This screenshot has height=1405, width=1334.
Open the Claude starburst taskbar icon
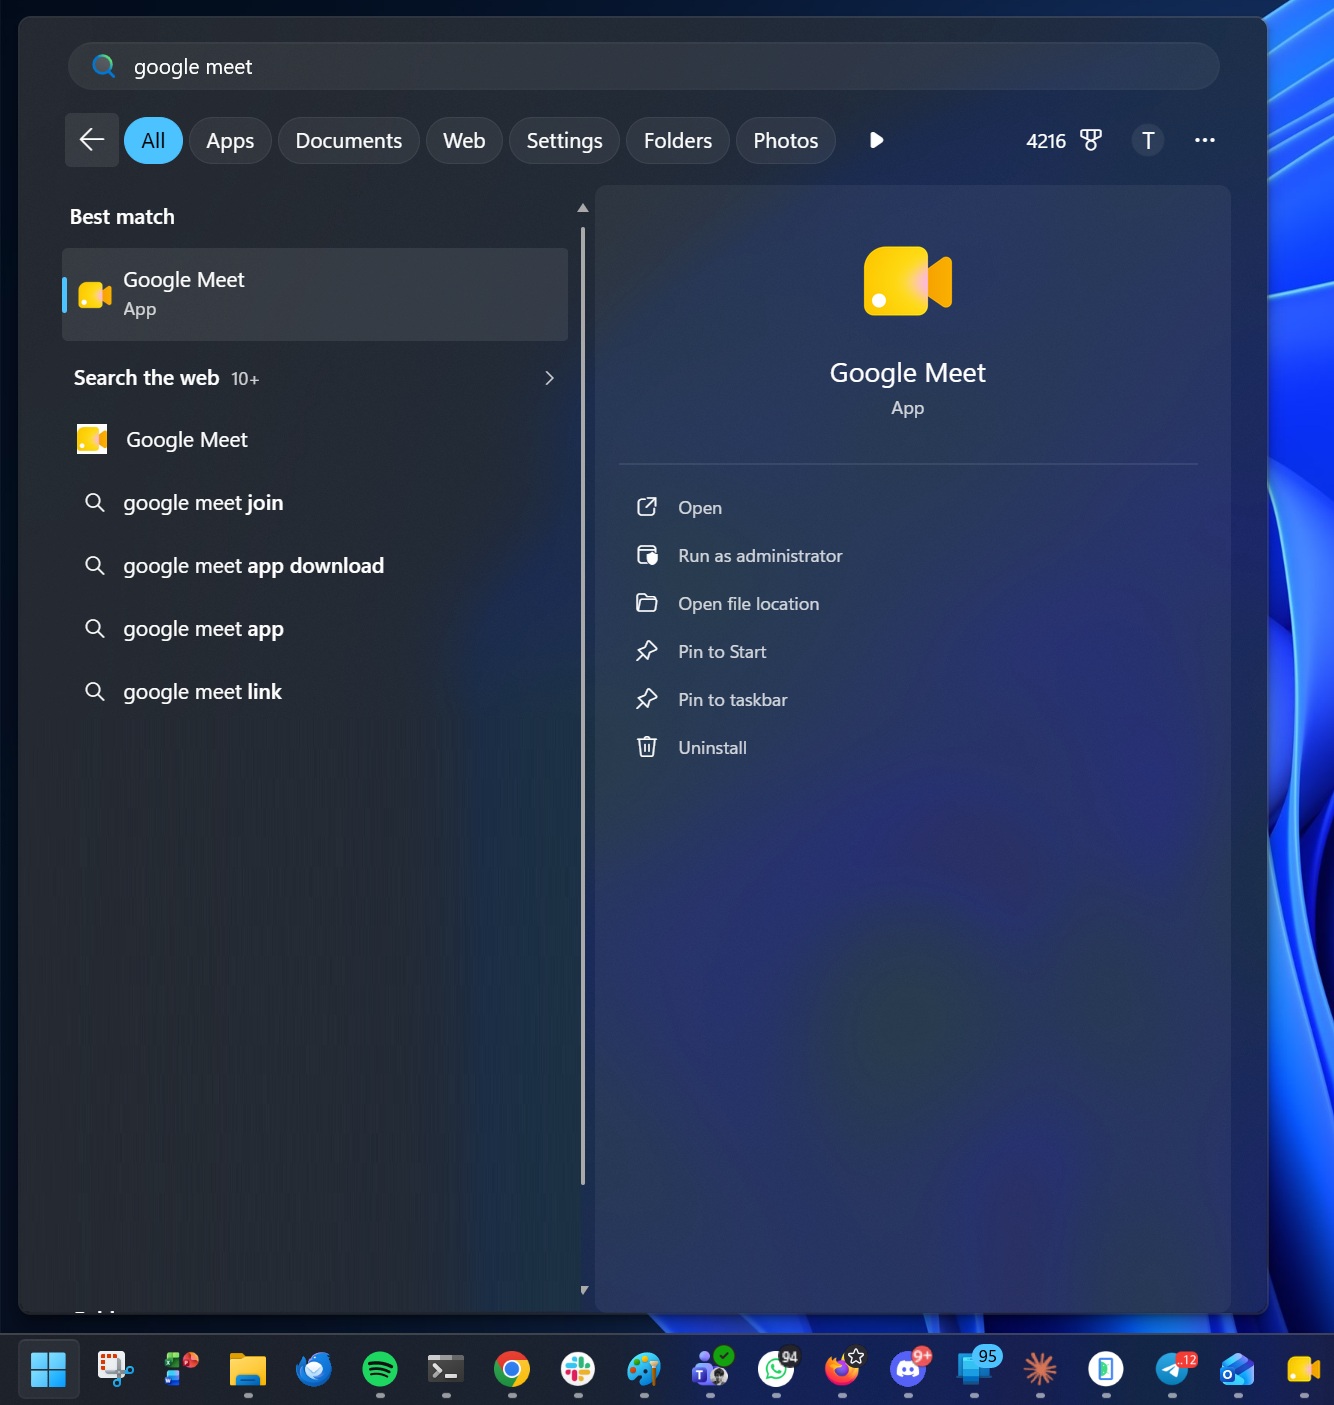click(1040, 1369)
